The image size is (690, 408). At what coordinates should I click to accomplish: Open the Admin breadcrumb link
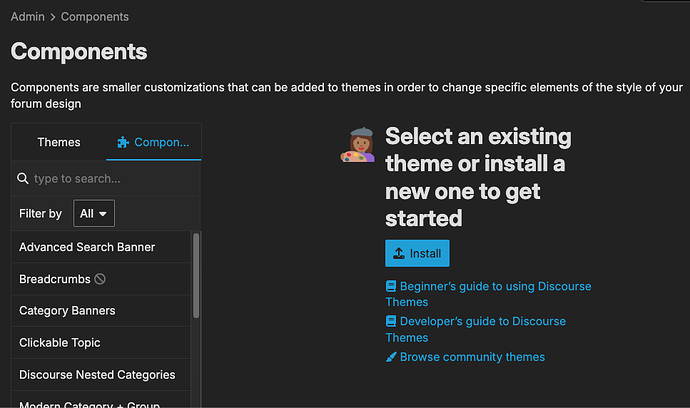click(27, 17)
